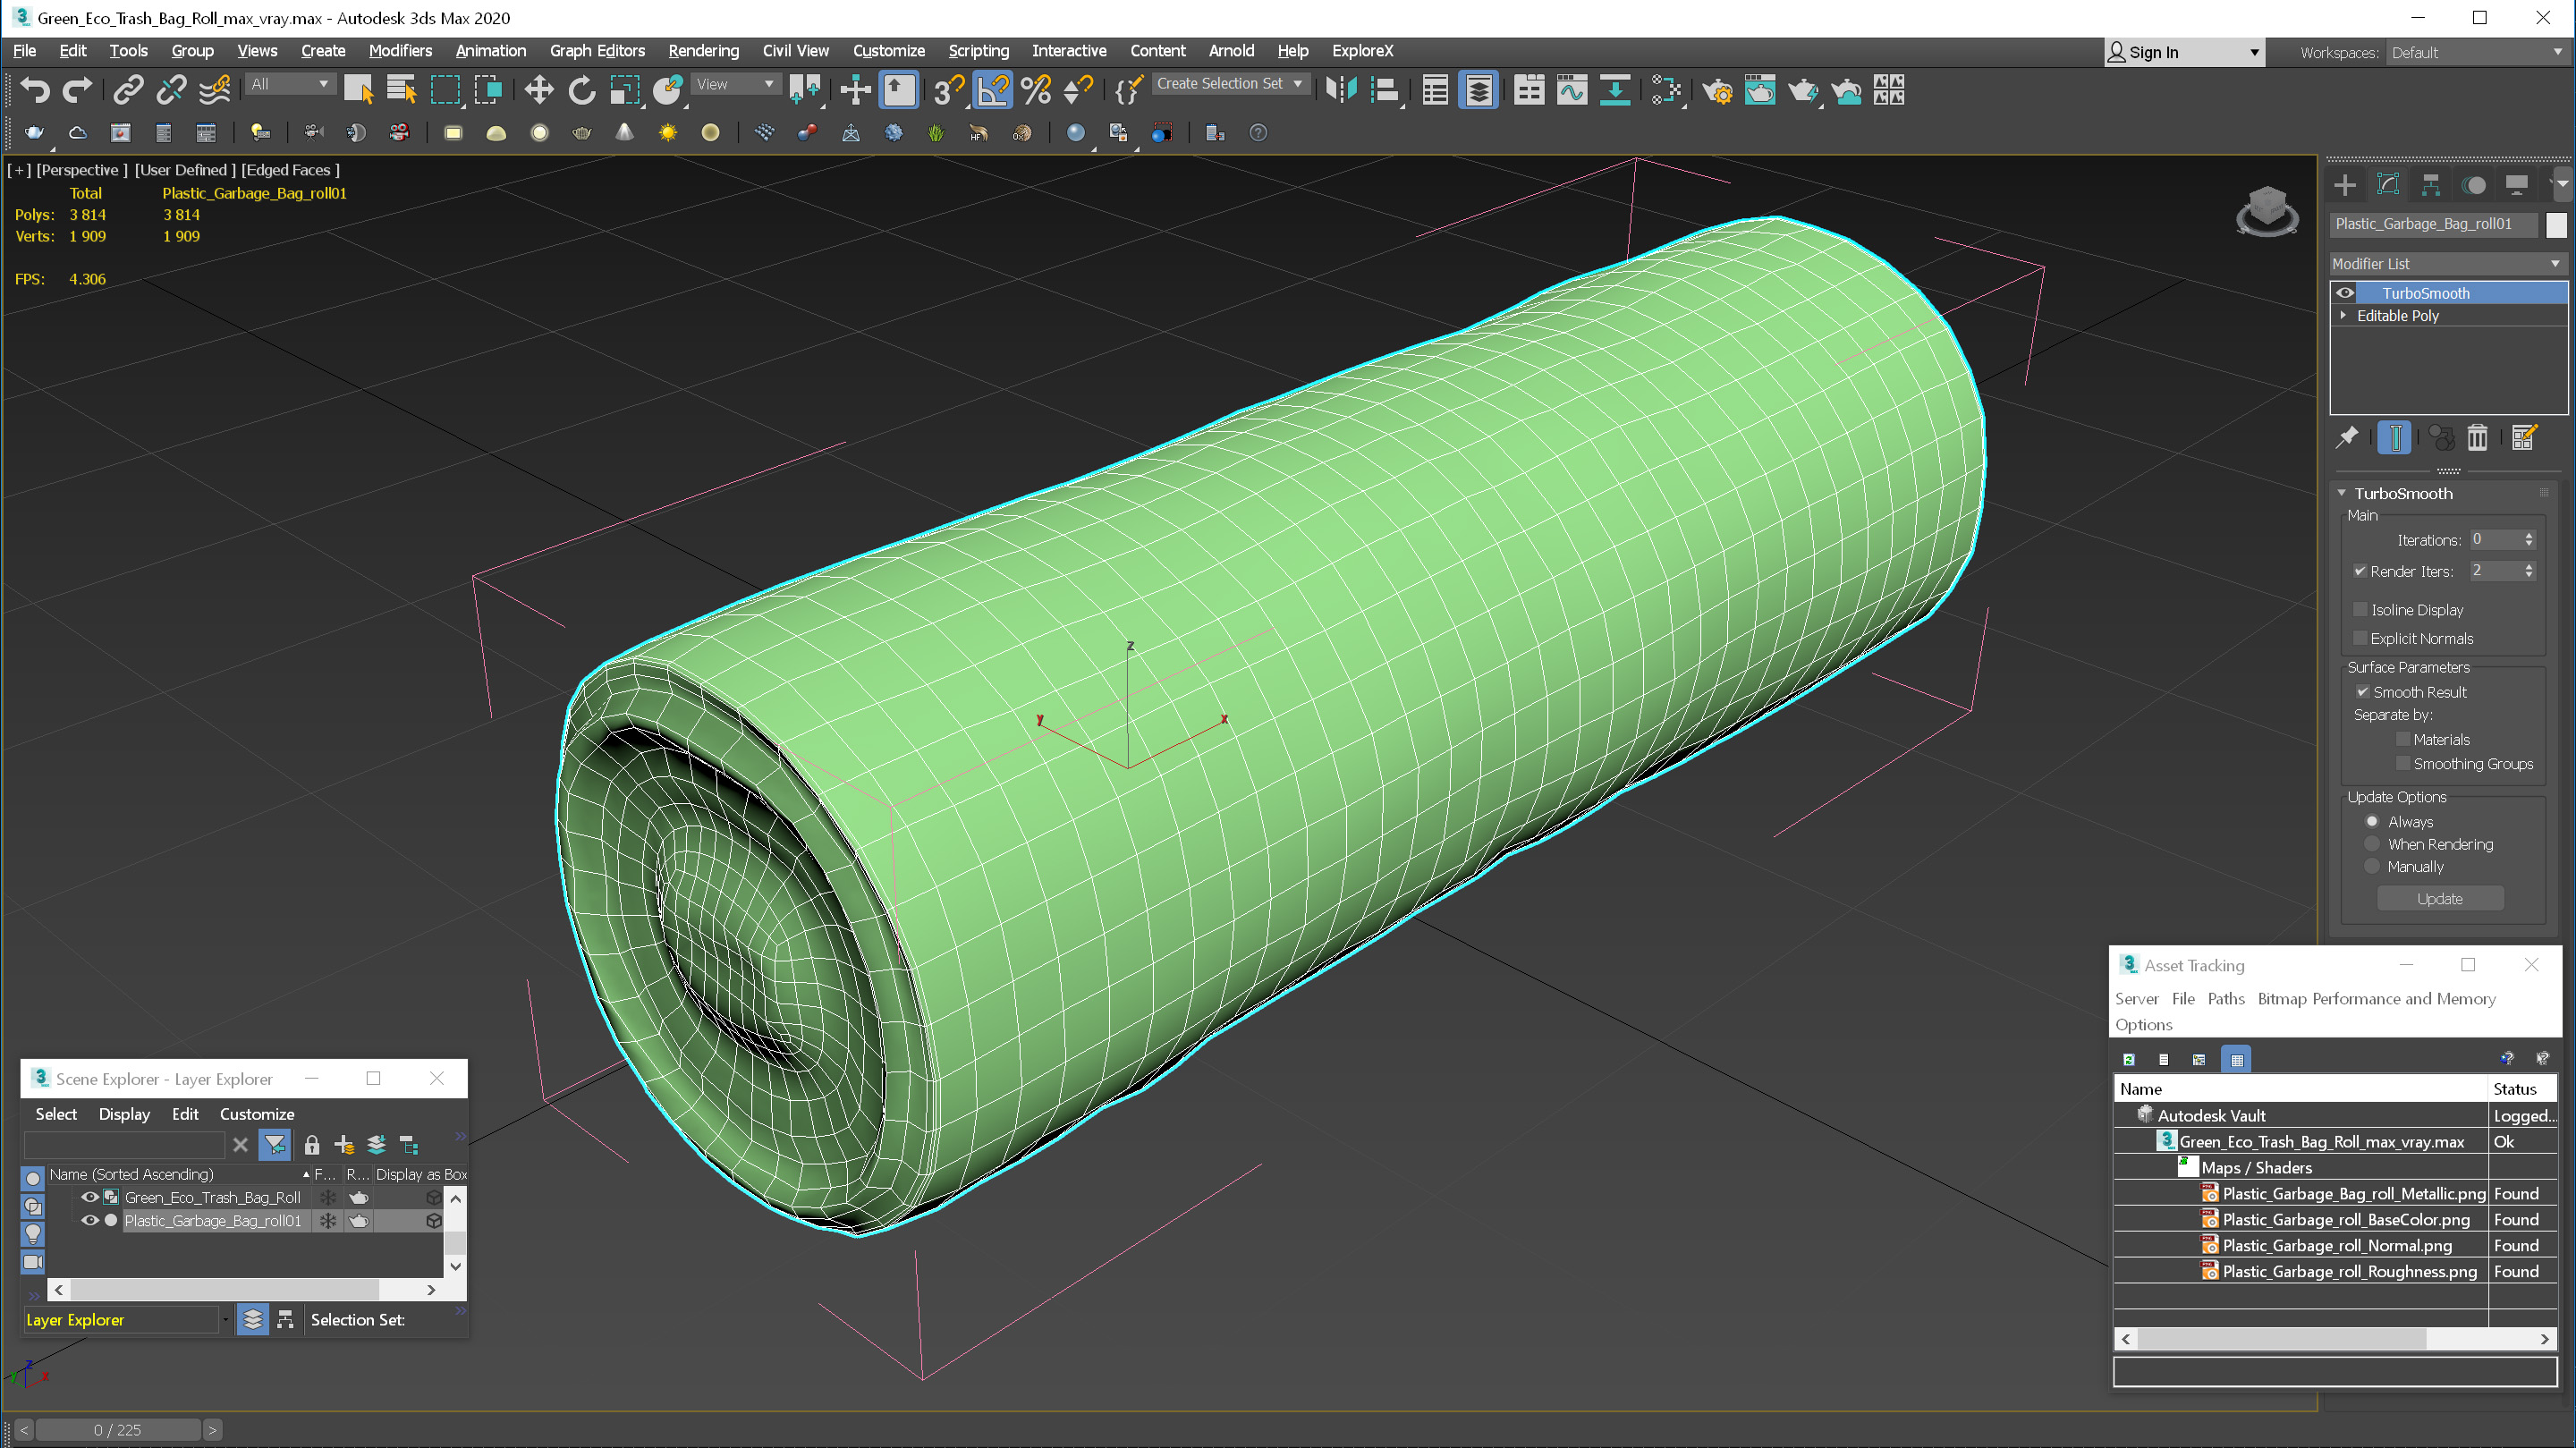Open the reference coordinate View dropdown
The image size is (2576, 1448).
click(x=735, y=84)
